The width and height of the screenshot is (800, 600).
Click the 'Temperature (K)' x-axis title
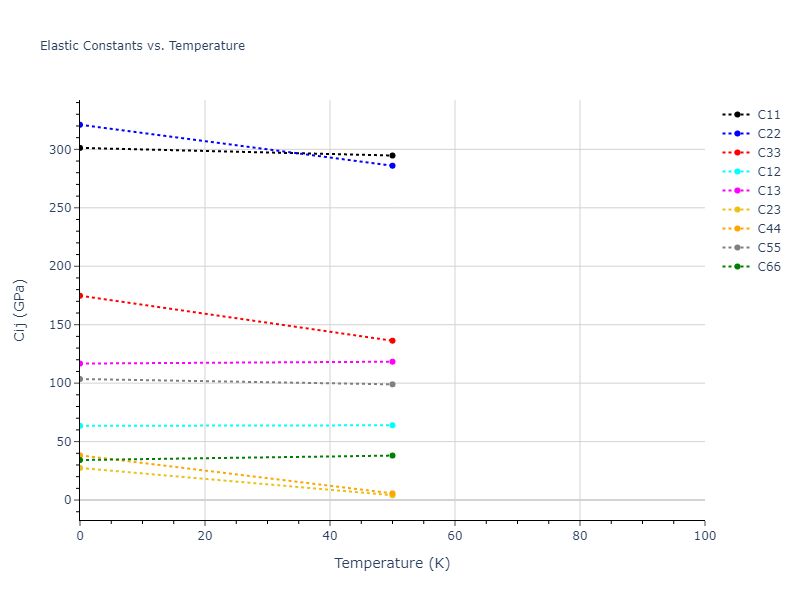pyautogui.click(x=392, y=564)
